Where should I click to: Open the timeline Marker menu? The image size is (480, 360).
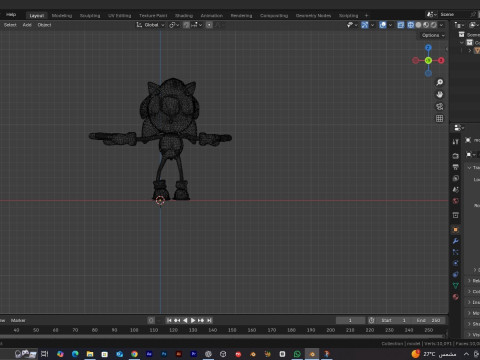coord(18,320)
